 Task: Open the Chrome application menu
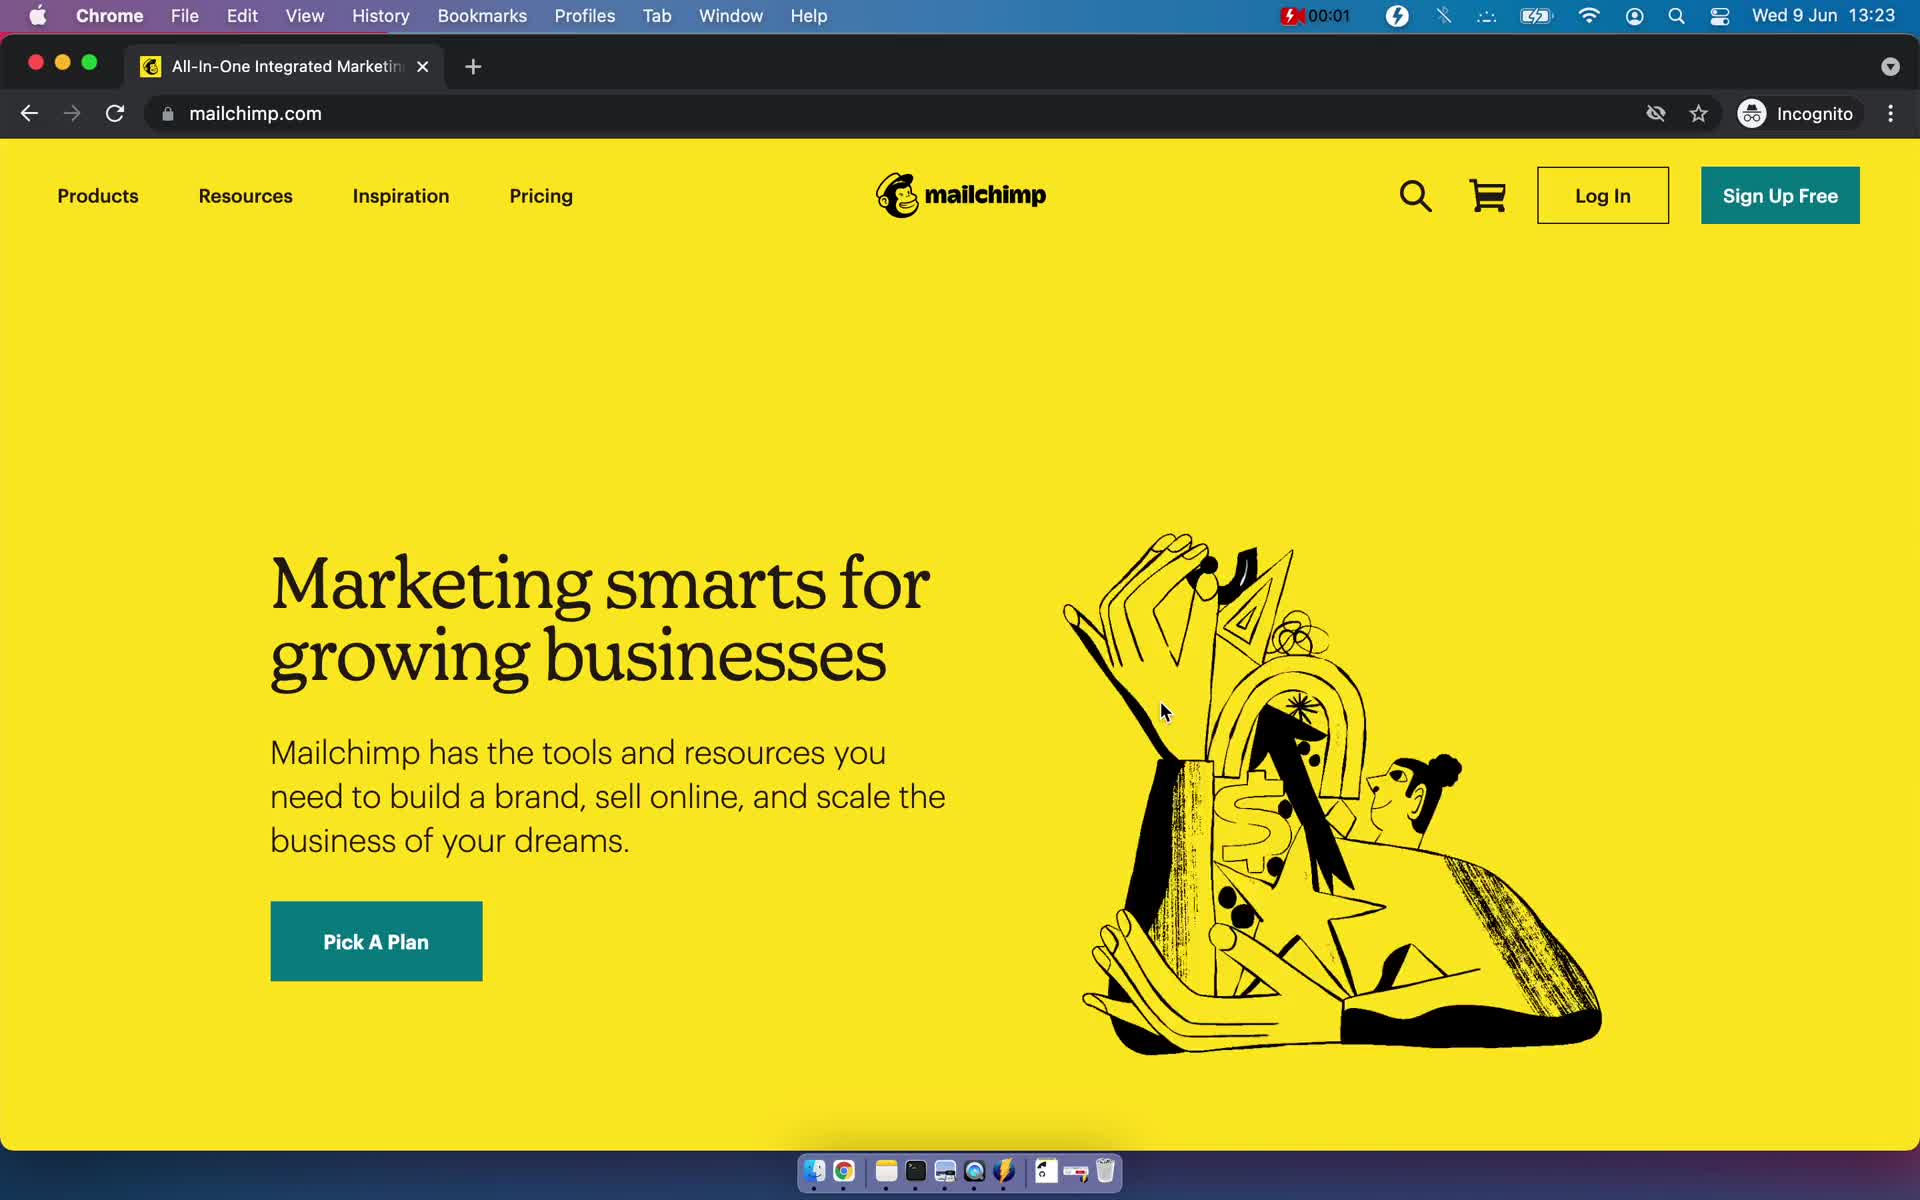(109, 16)
